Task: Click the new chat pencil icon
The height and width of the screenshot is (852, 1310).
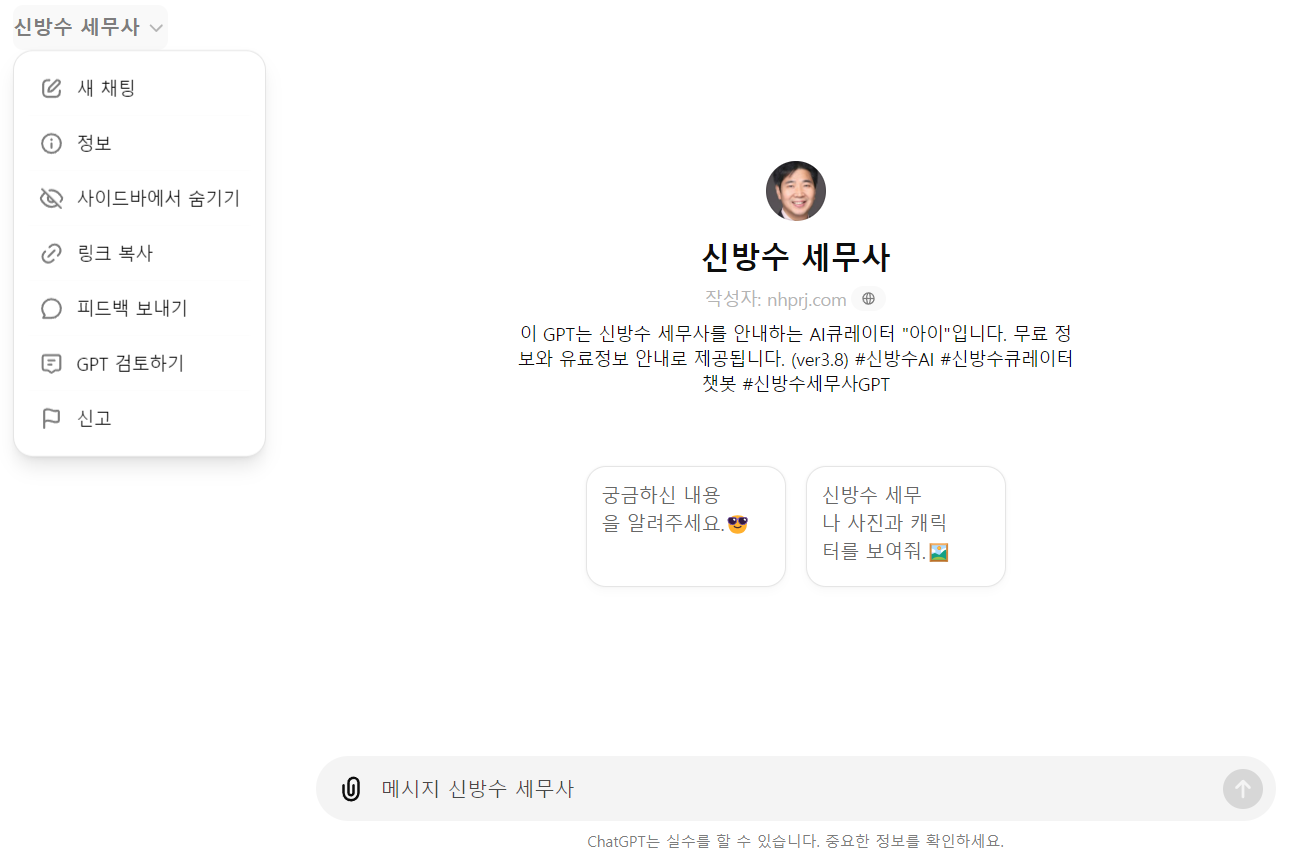Action: pyautogui.click(x=51, y=89)
